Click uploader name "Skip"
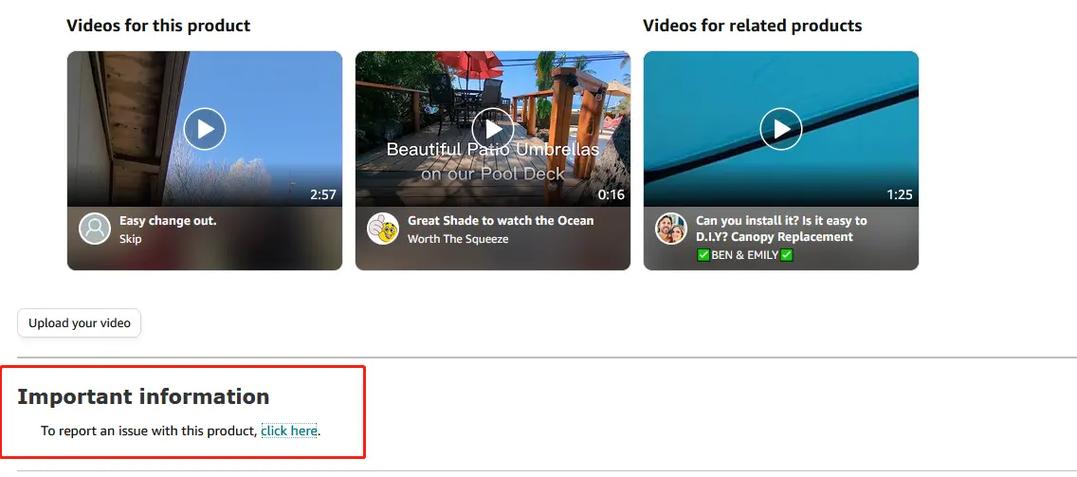1077x477 pixels. 131,239
